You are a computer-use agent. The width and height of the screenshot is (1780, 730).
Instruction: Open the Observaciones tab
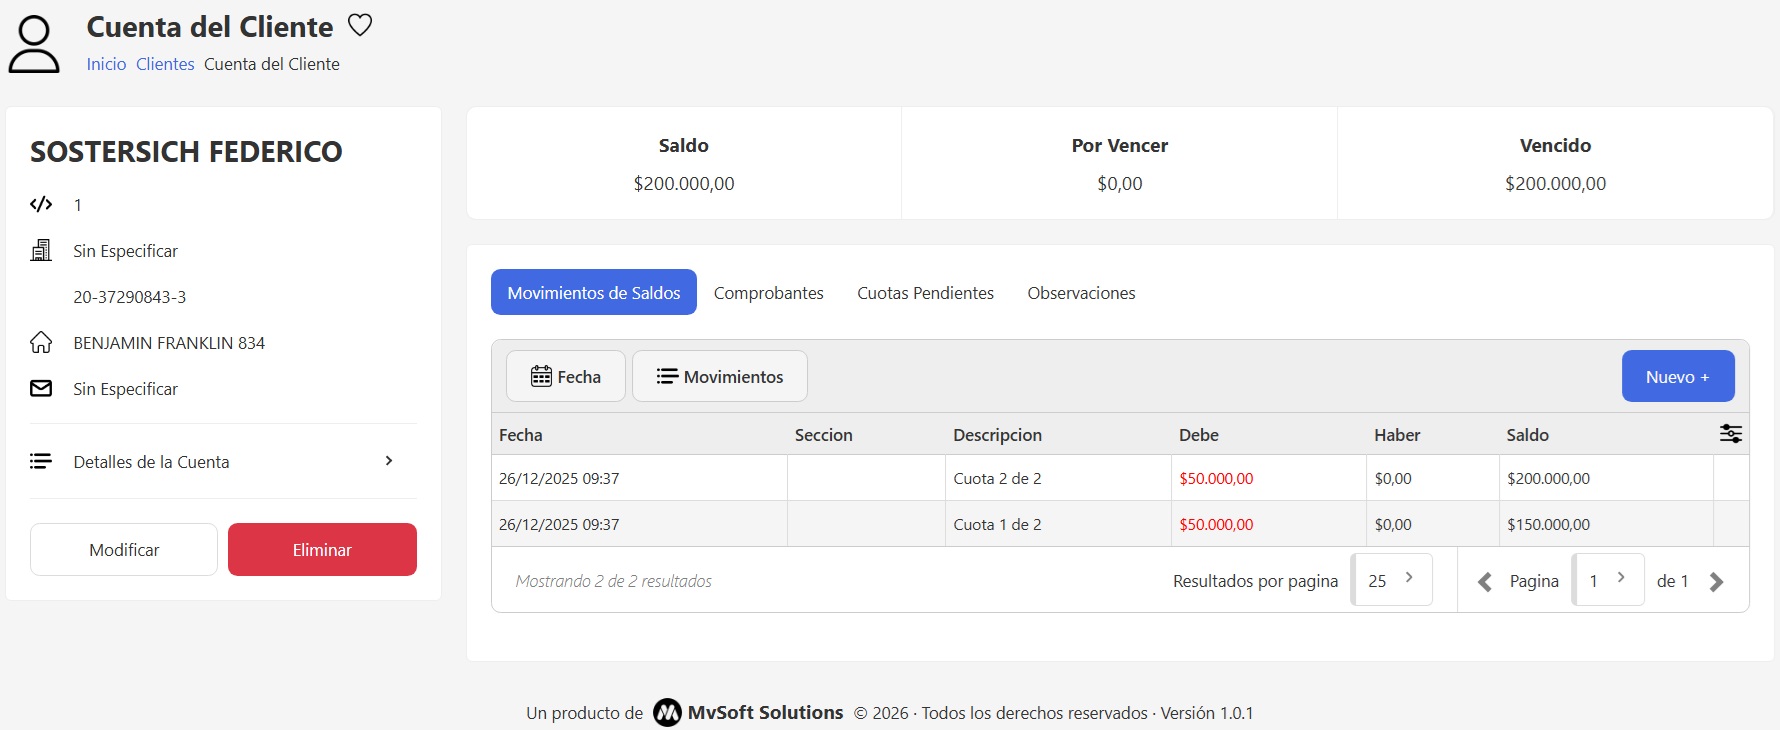pos(1081,293)
